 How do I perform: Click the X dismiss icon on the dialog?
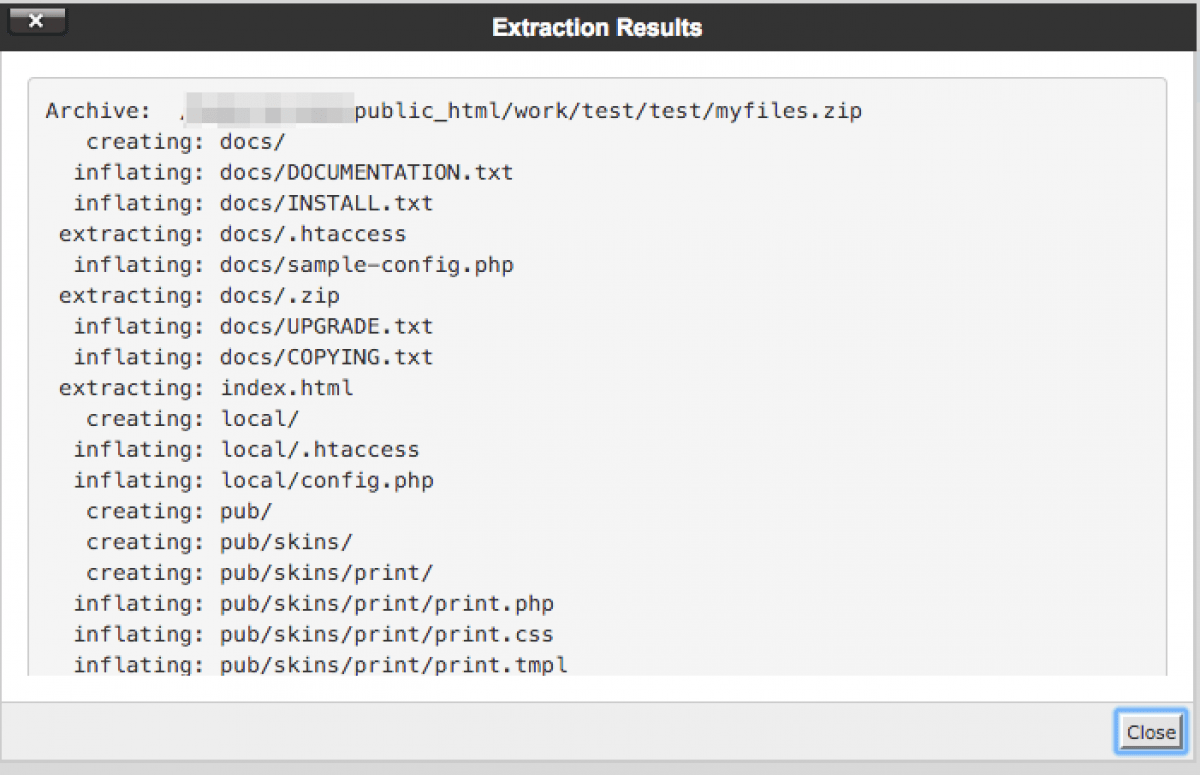[36, 19]
